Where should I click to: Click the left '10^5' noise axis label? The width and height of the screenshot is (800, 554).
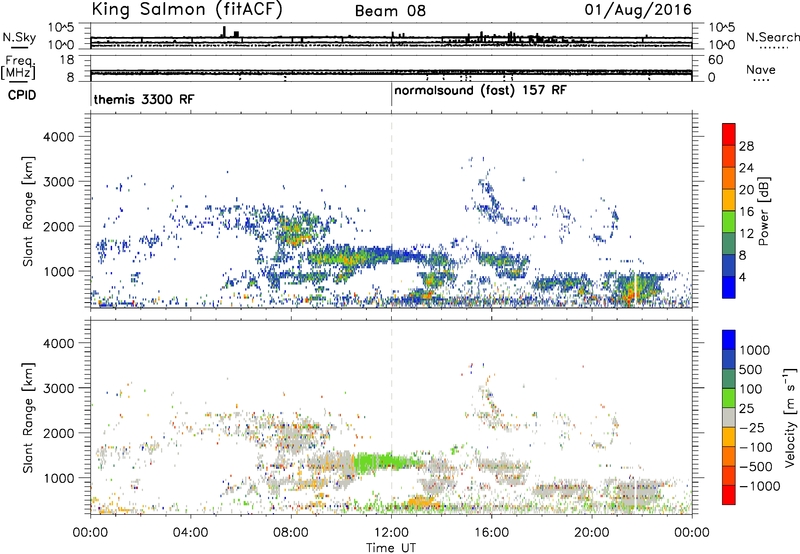(x=61, y=27)
